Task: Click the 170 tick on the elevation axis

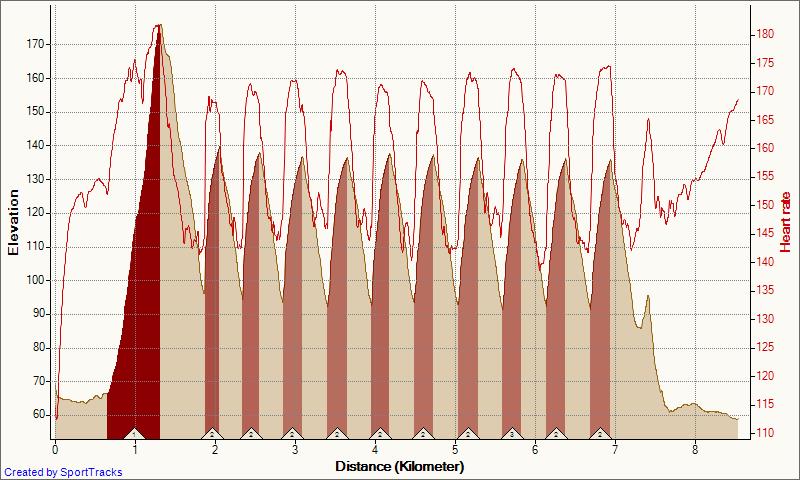Action: 35,44
